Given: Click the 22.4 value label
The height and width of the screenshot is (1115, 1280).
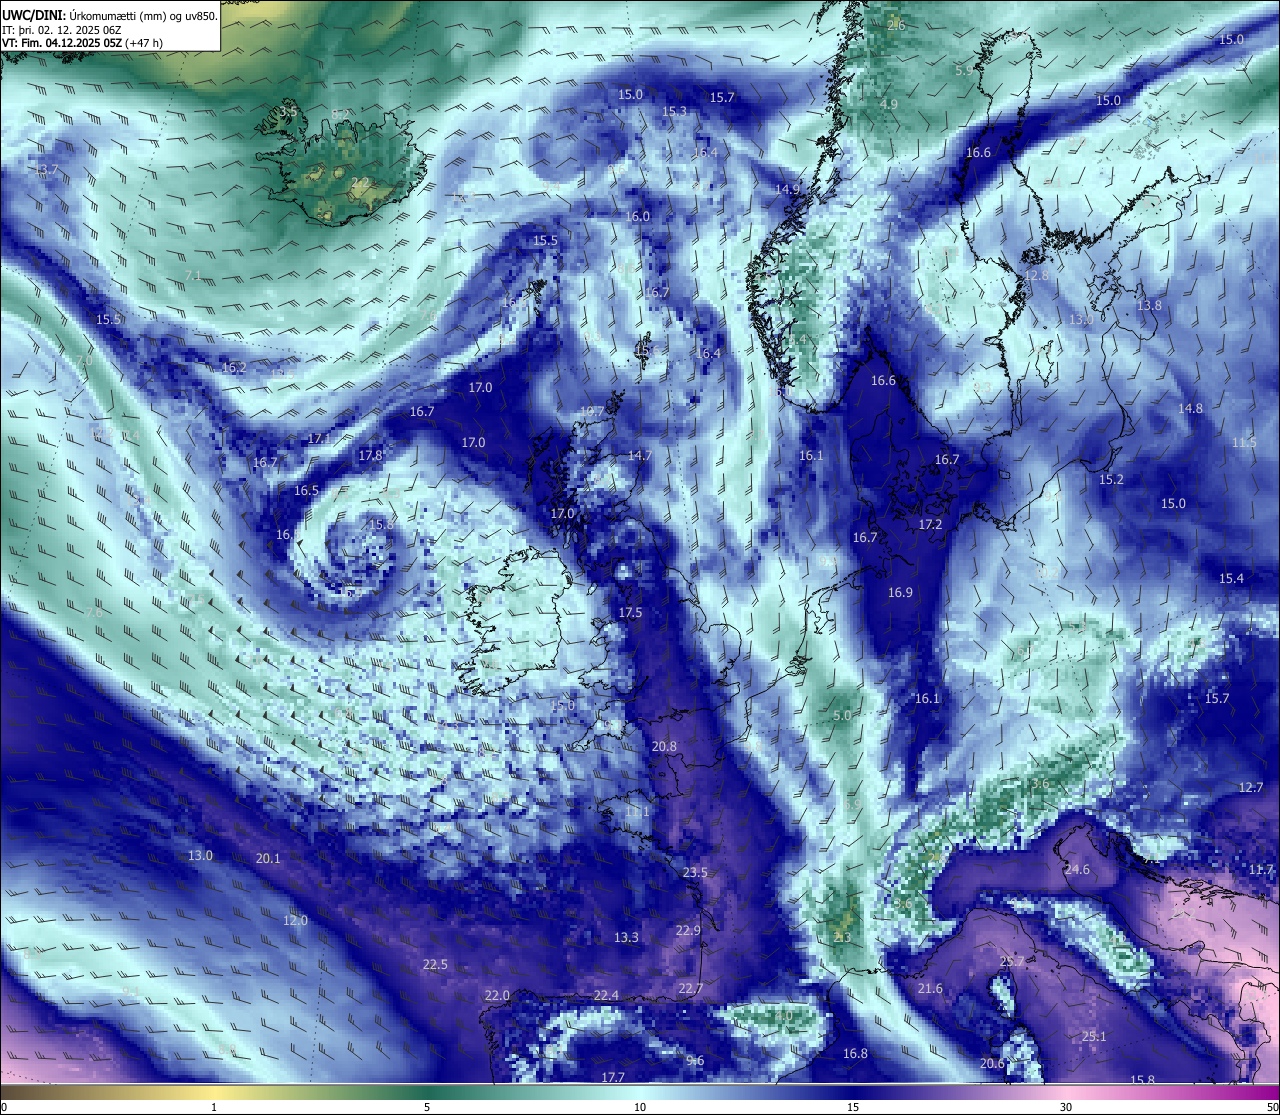Looking at the screenshot, I should point(606,995).
